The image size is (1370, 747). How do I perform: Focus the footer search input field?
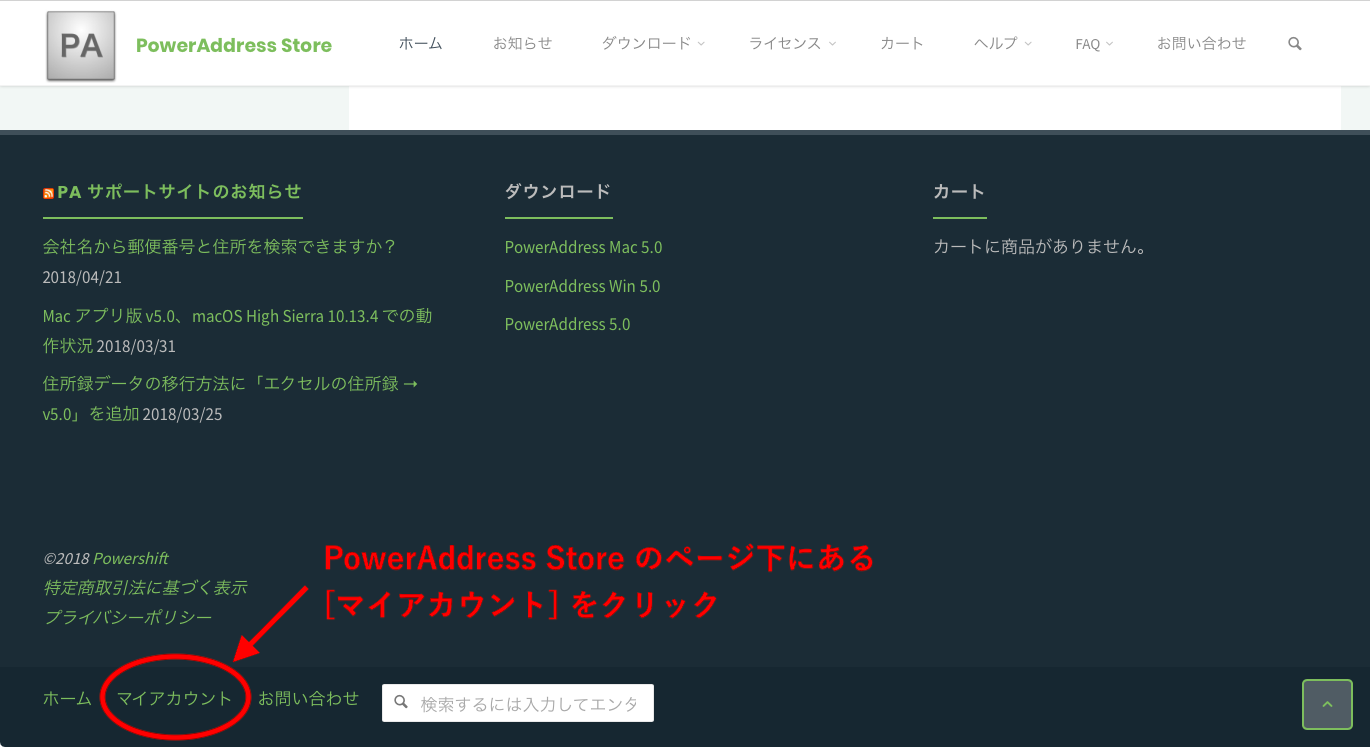528,704
